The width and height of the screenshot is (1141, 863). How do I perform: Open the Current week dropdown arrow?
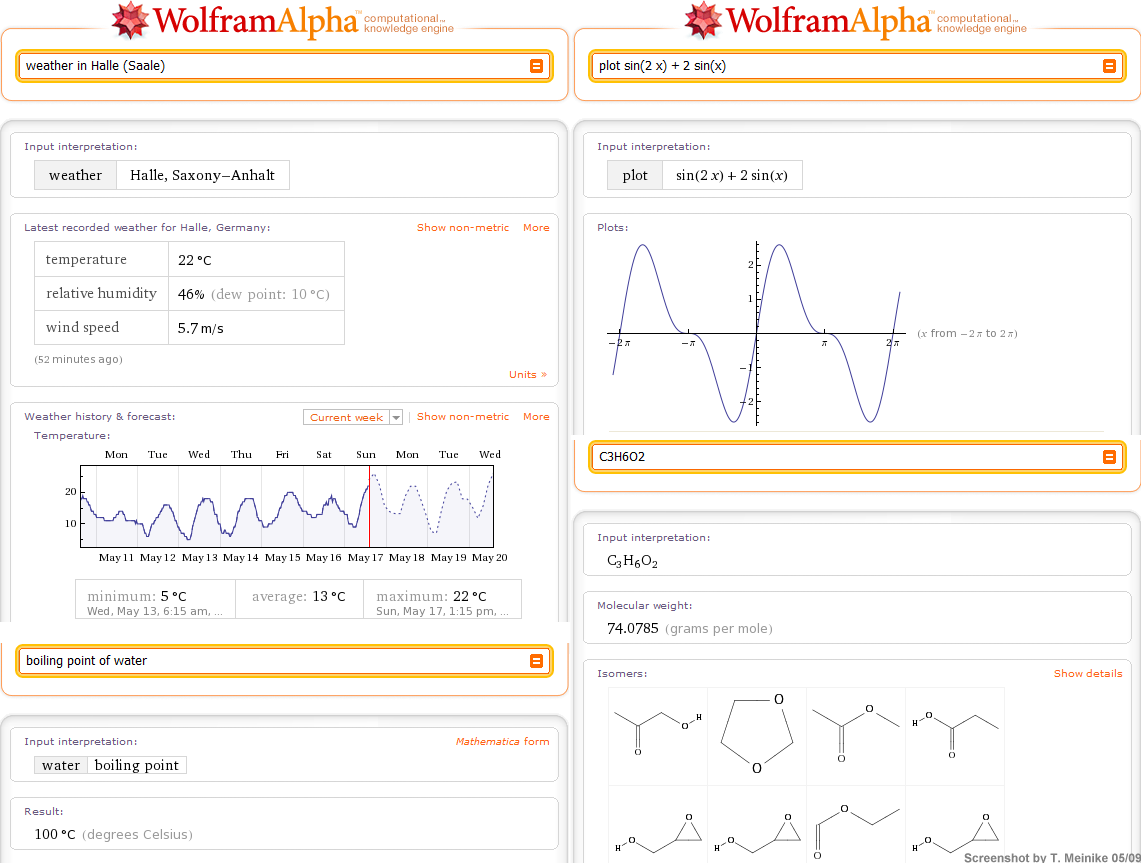(x=396, y=417)
